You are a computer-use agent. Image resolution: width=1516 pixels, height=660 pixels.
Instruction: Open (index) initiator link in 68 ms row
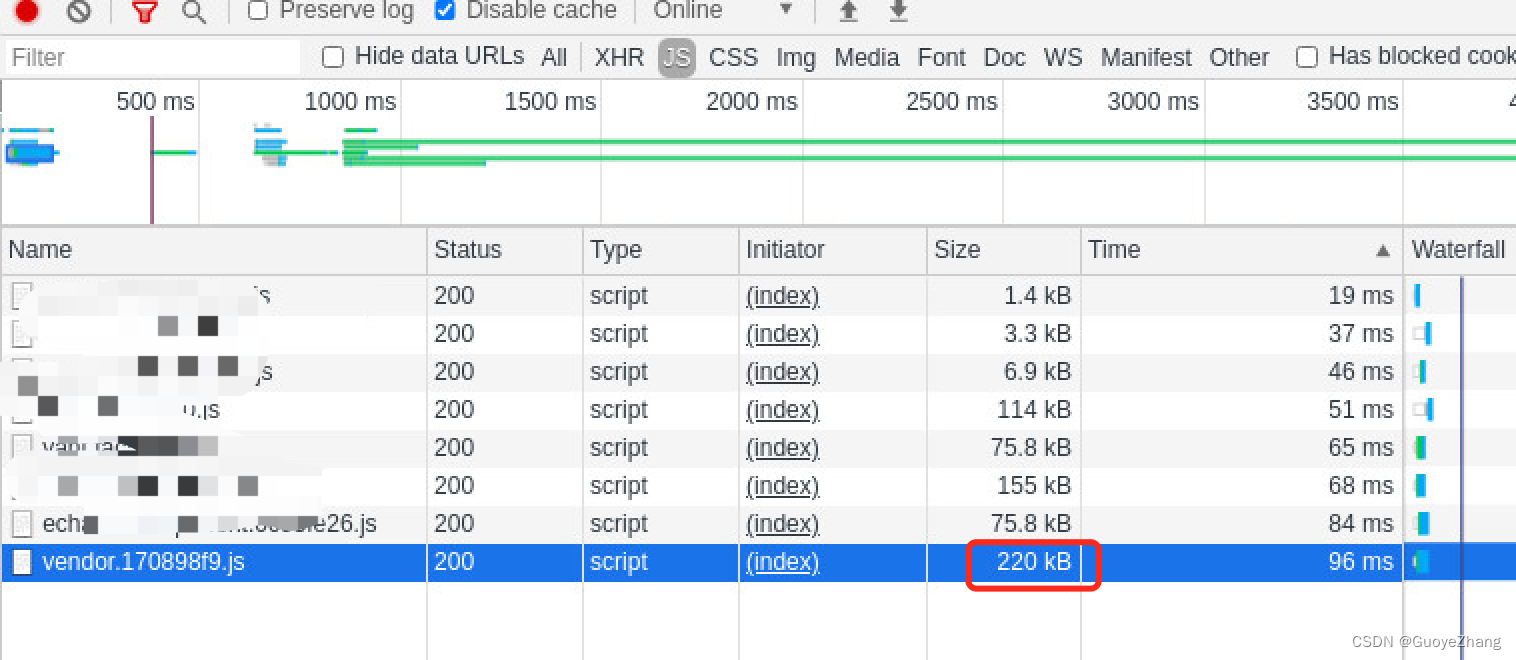click(783, 486)
